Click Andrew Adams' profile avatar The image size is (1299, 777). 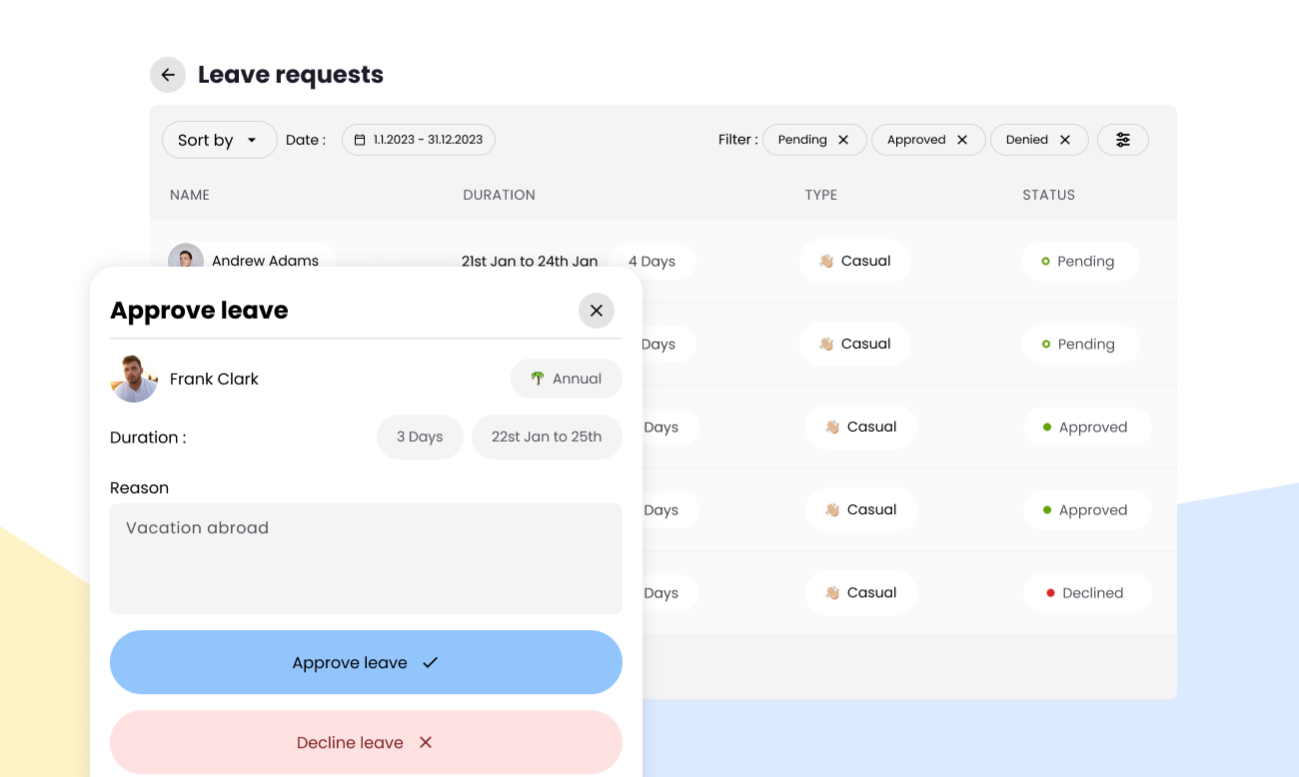[x=185, y=260]
